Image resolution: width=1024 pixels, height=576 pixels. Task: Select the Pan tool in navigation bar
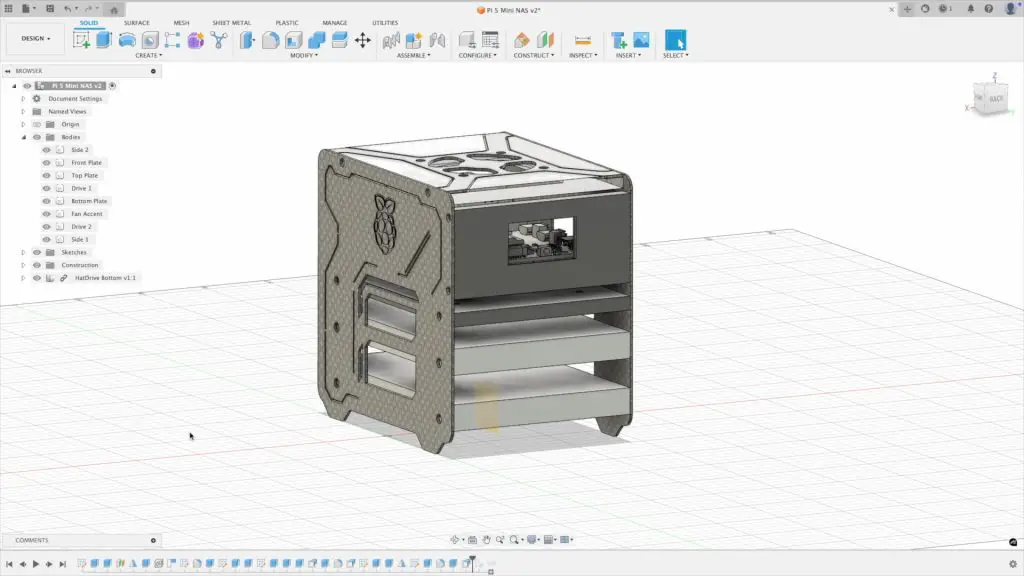click(487, 539)
